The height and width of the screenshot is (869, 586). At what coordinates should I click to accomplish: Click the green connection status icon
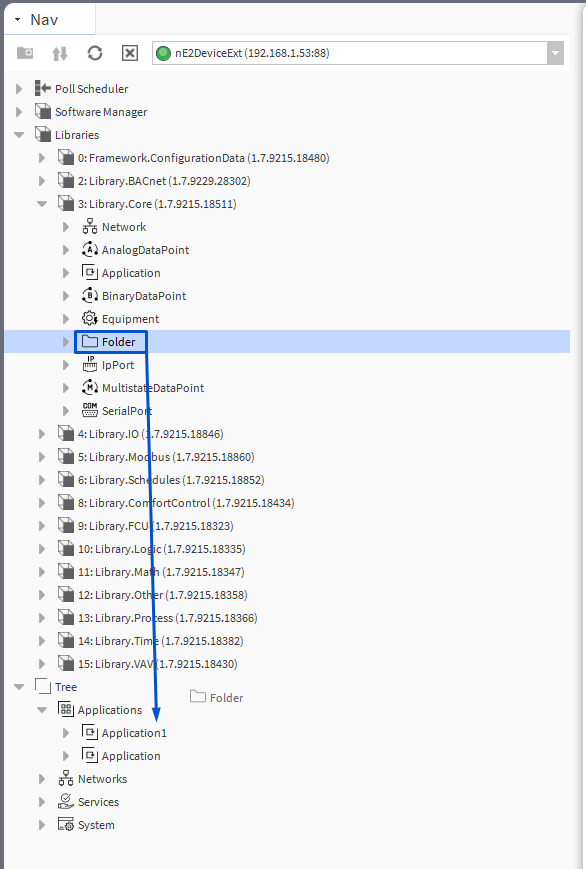164,53
